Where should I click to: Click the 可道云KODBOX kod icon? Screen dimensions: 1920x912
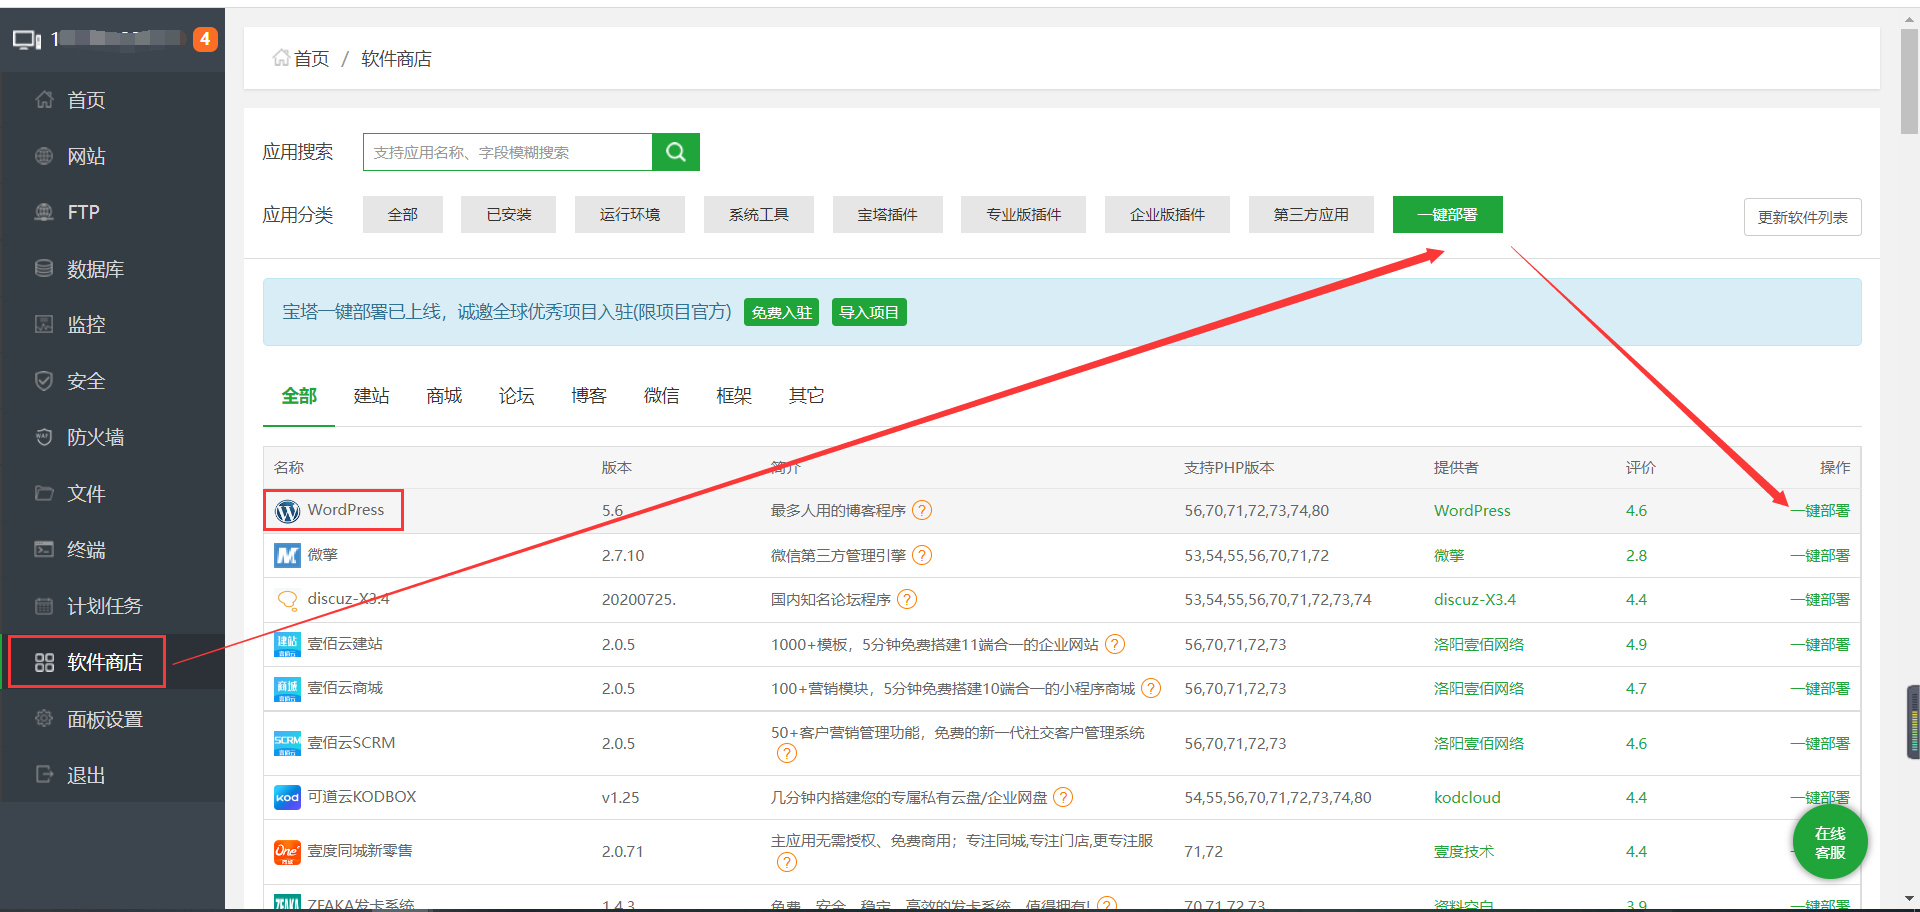288,797
